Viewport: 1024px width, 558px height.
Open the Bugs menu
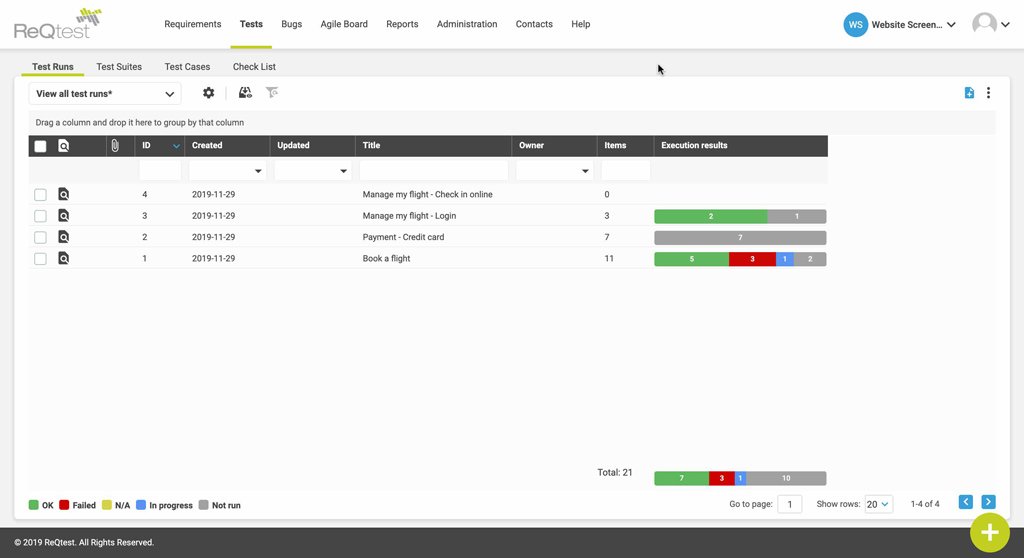[x=291, y=24]
